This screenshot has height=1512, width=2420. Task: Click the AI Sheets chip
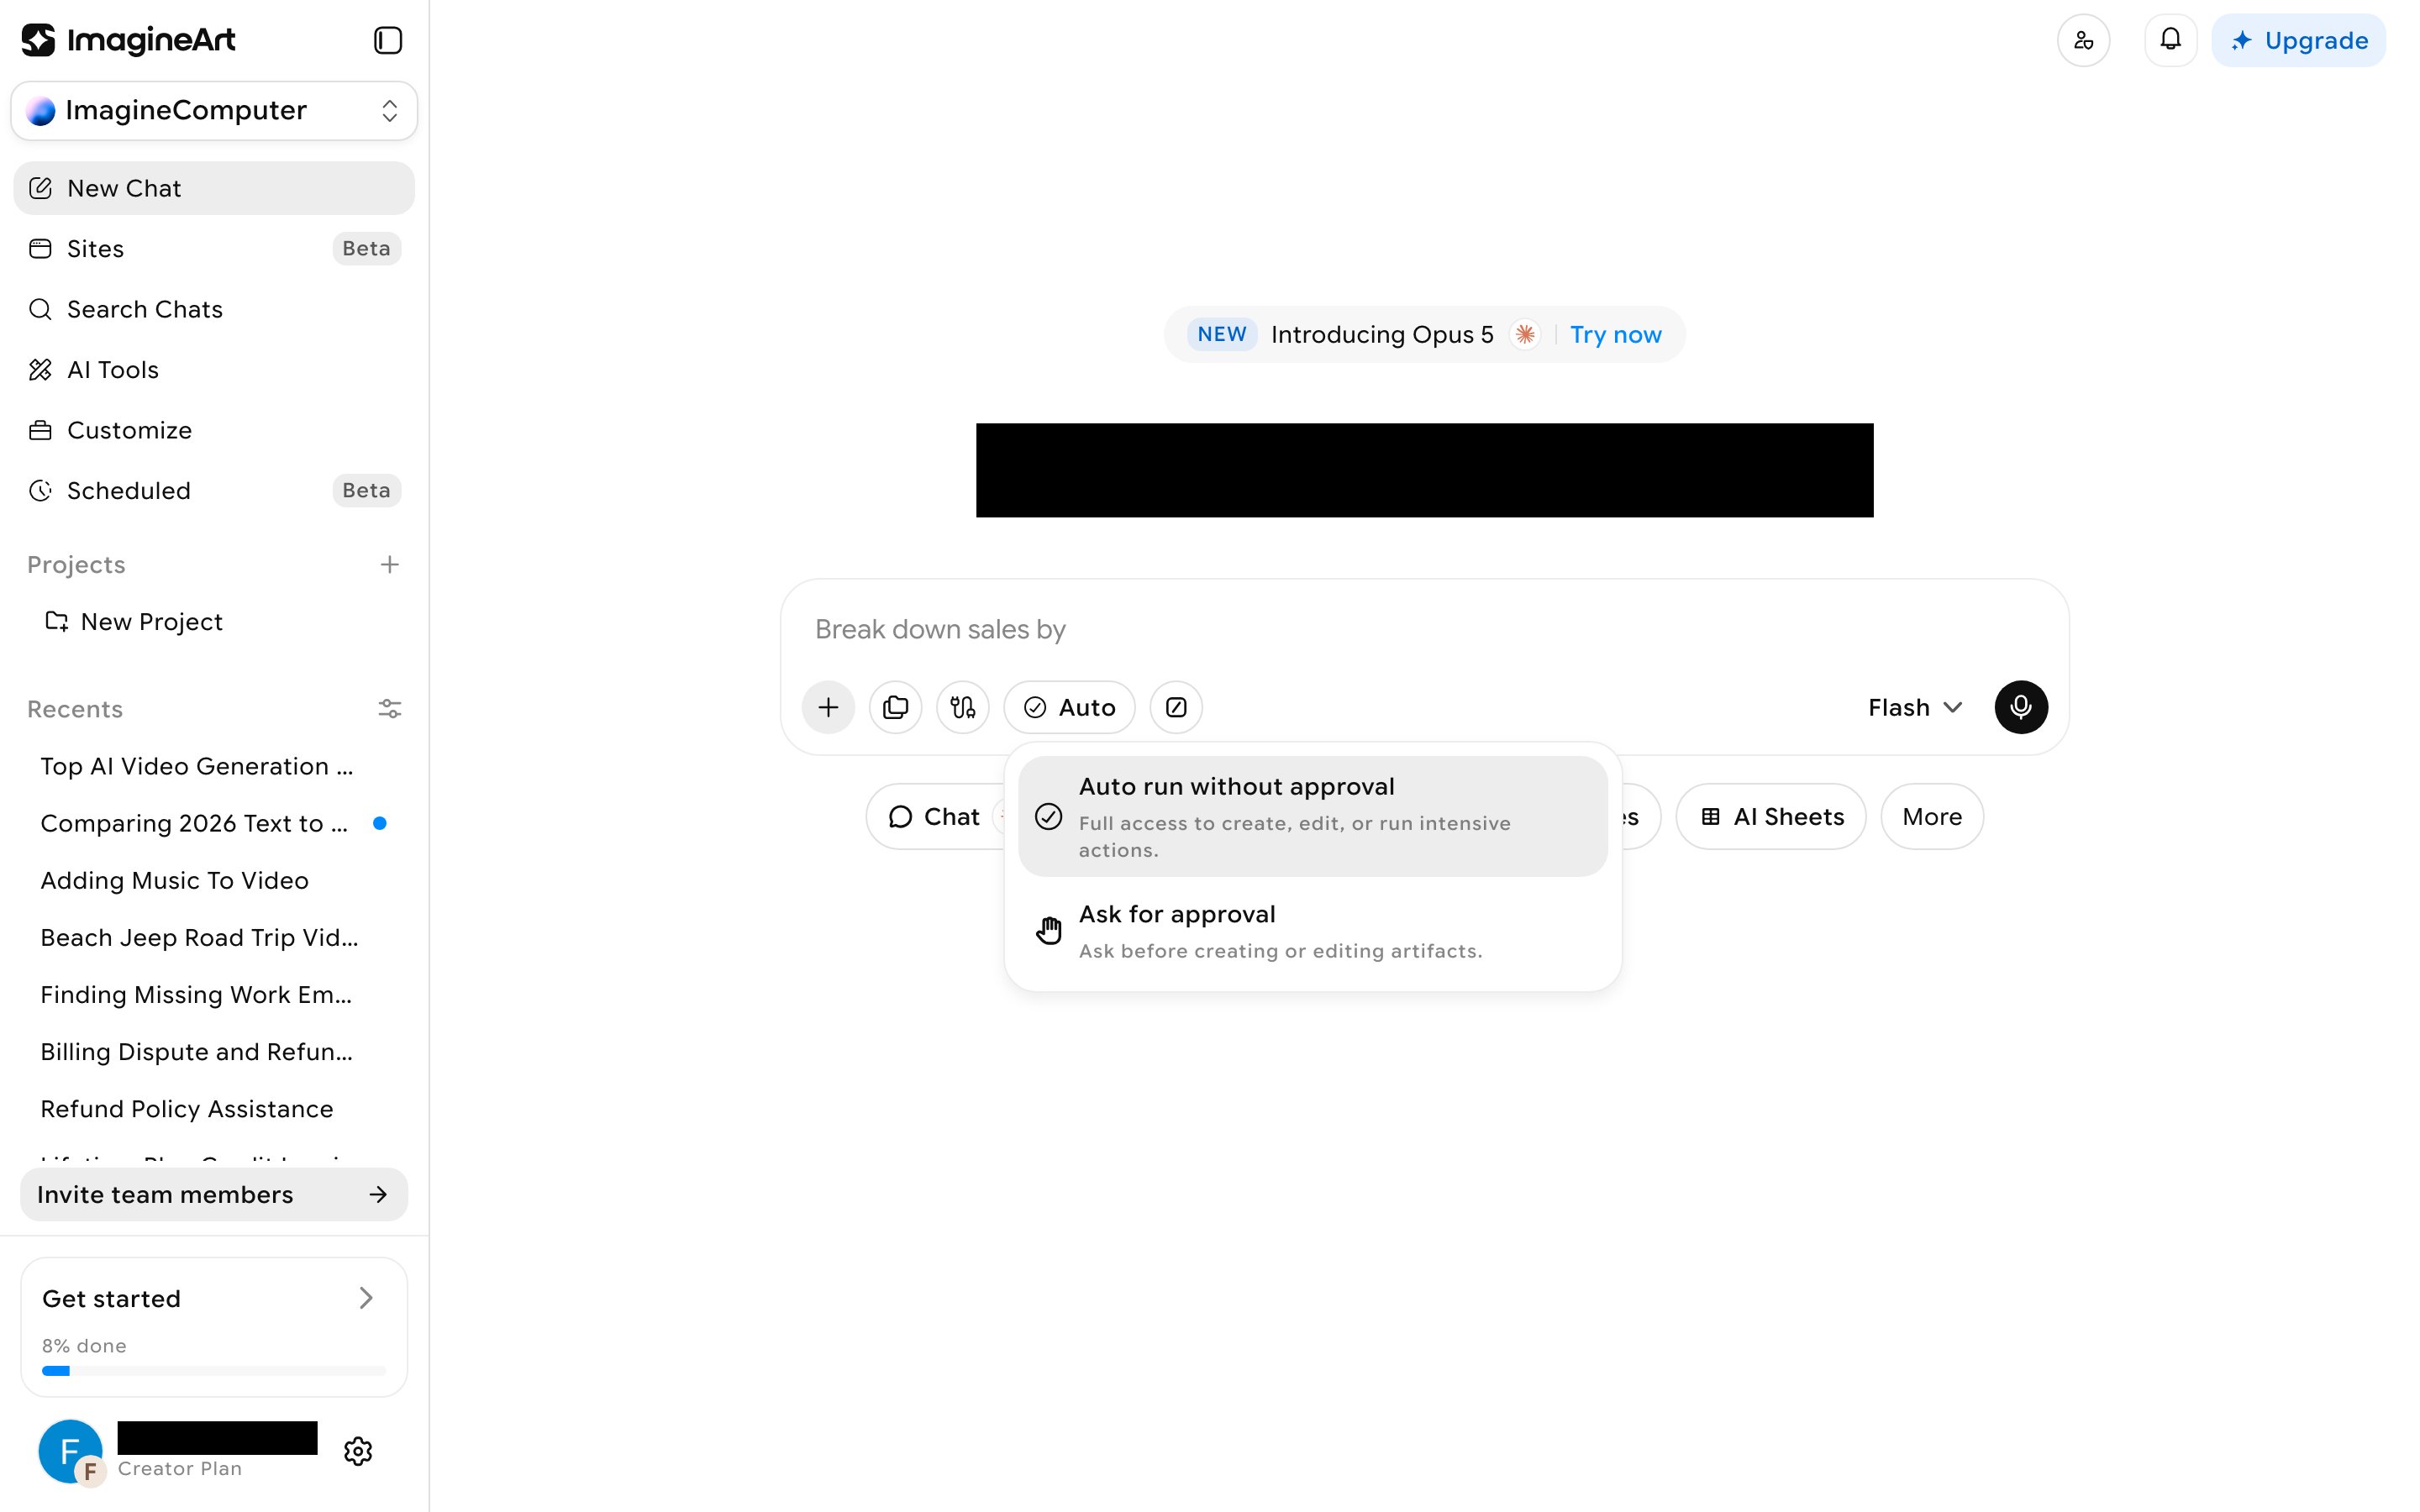(1770, 816)
